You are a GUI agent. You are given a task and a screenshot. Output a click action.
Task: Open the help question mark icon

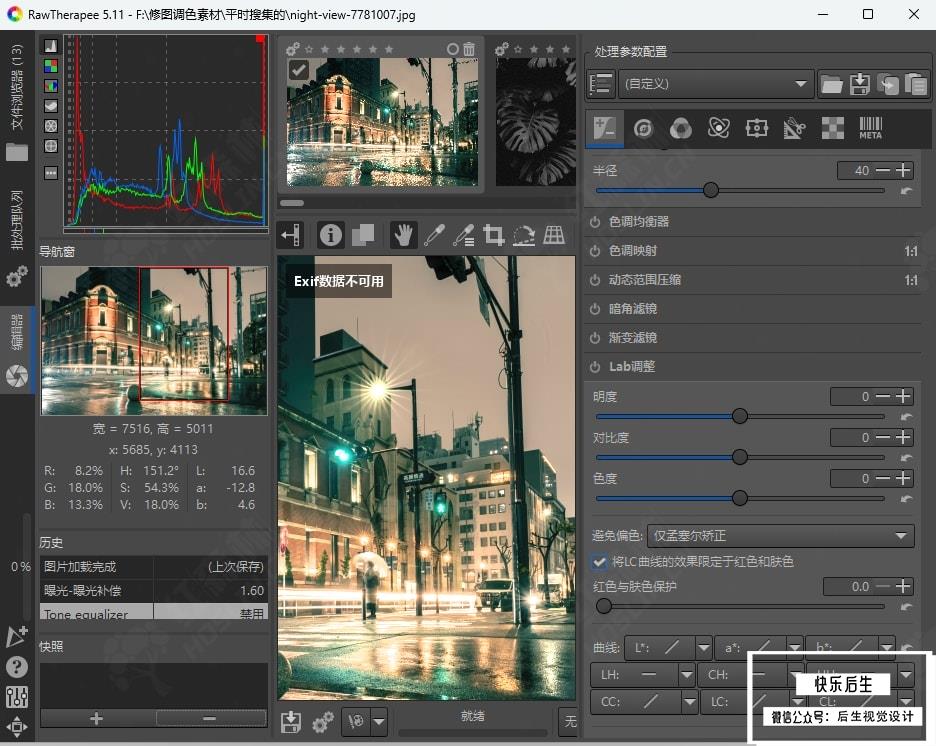[x=17, y=666]
